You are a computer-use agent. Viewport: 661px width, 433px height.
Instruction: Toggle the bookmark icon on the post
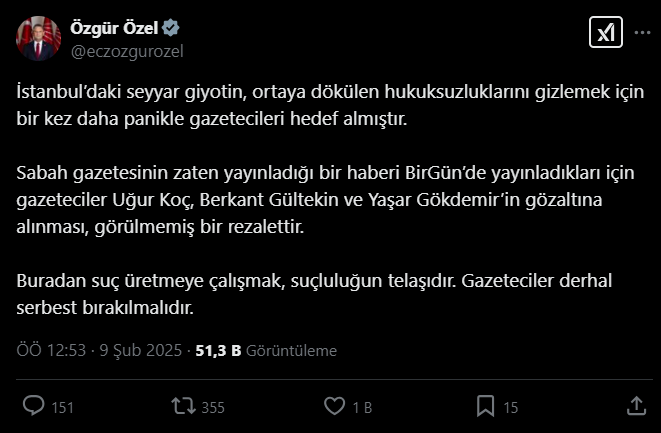coord(485,406)
